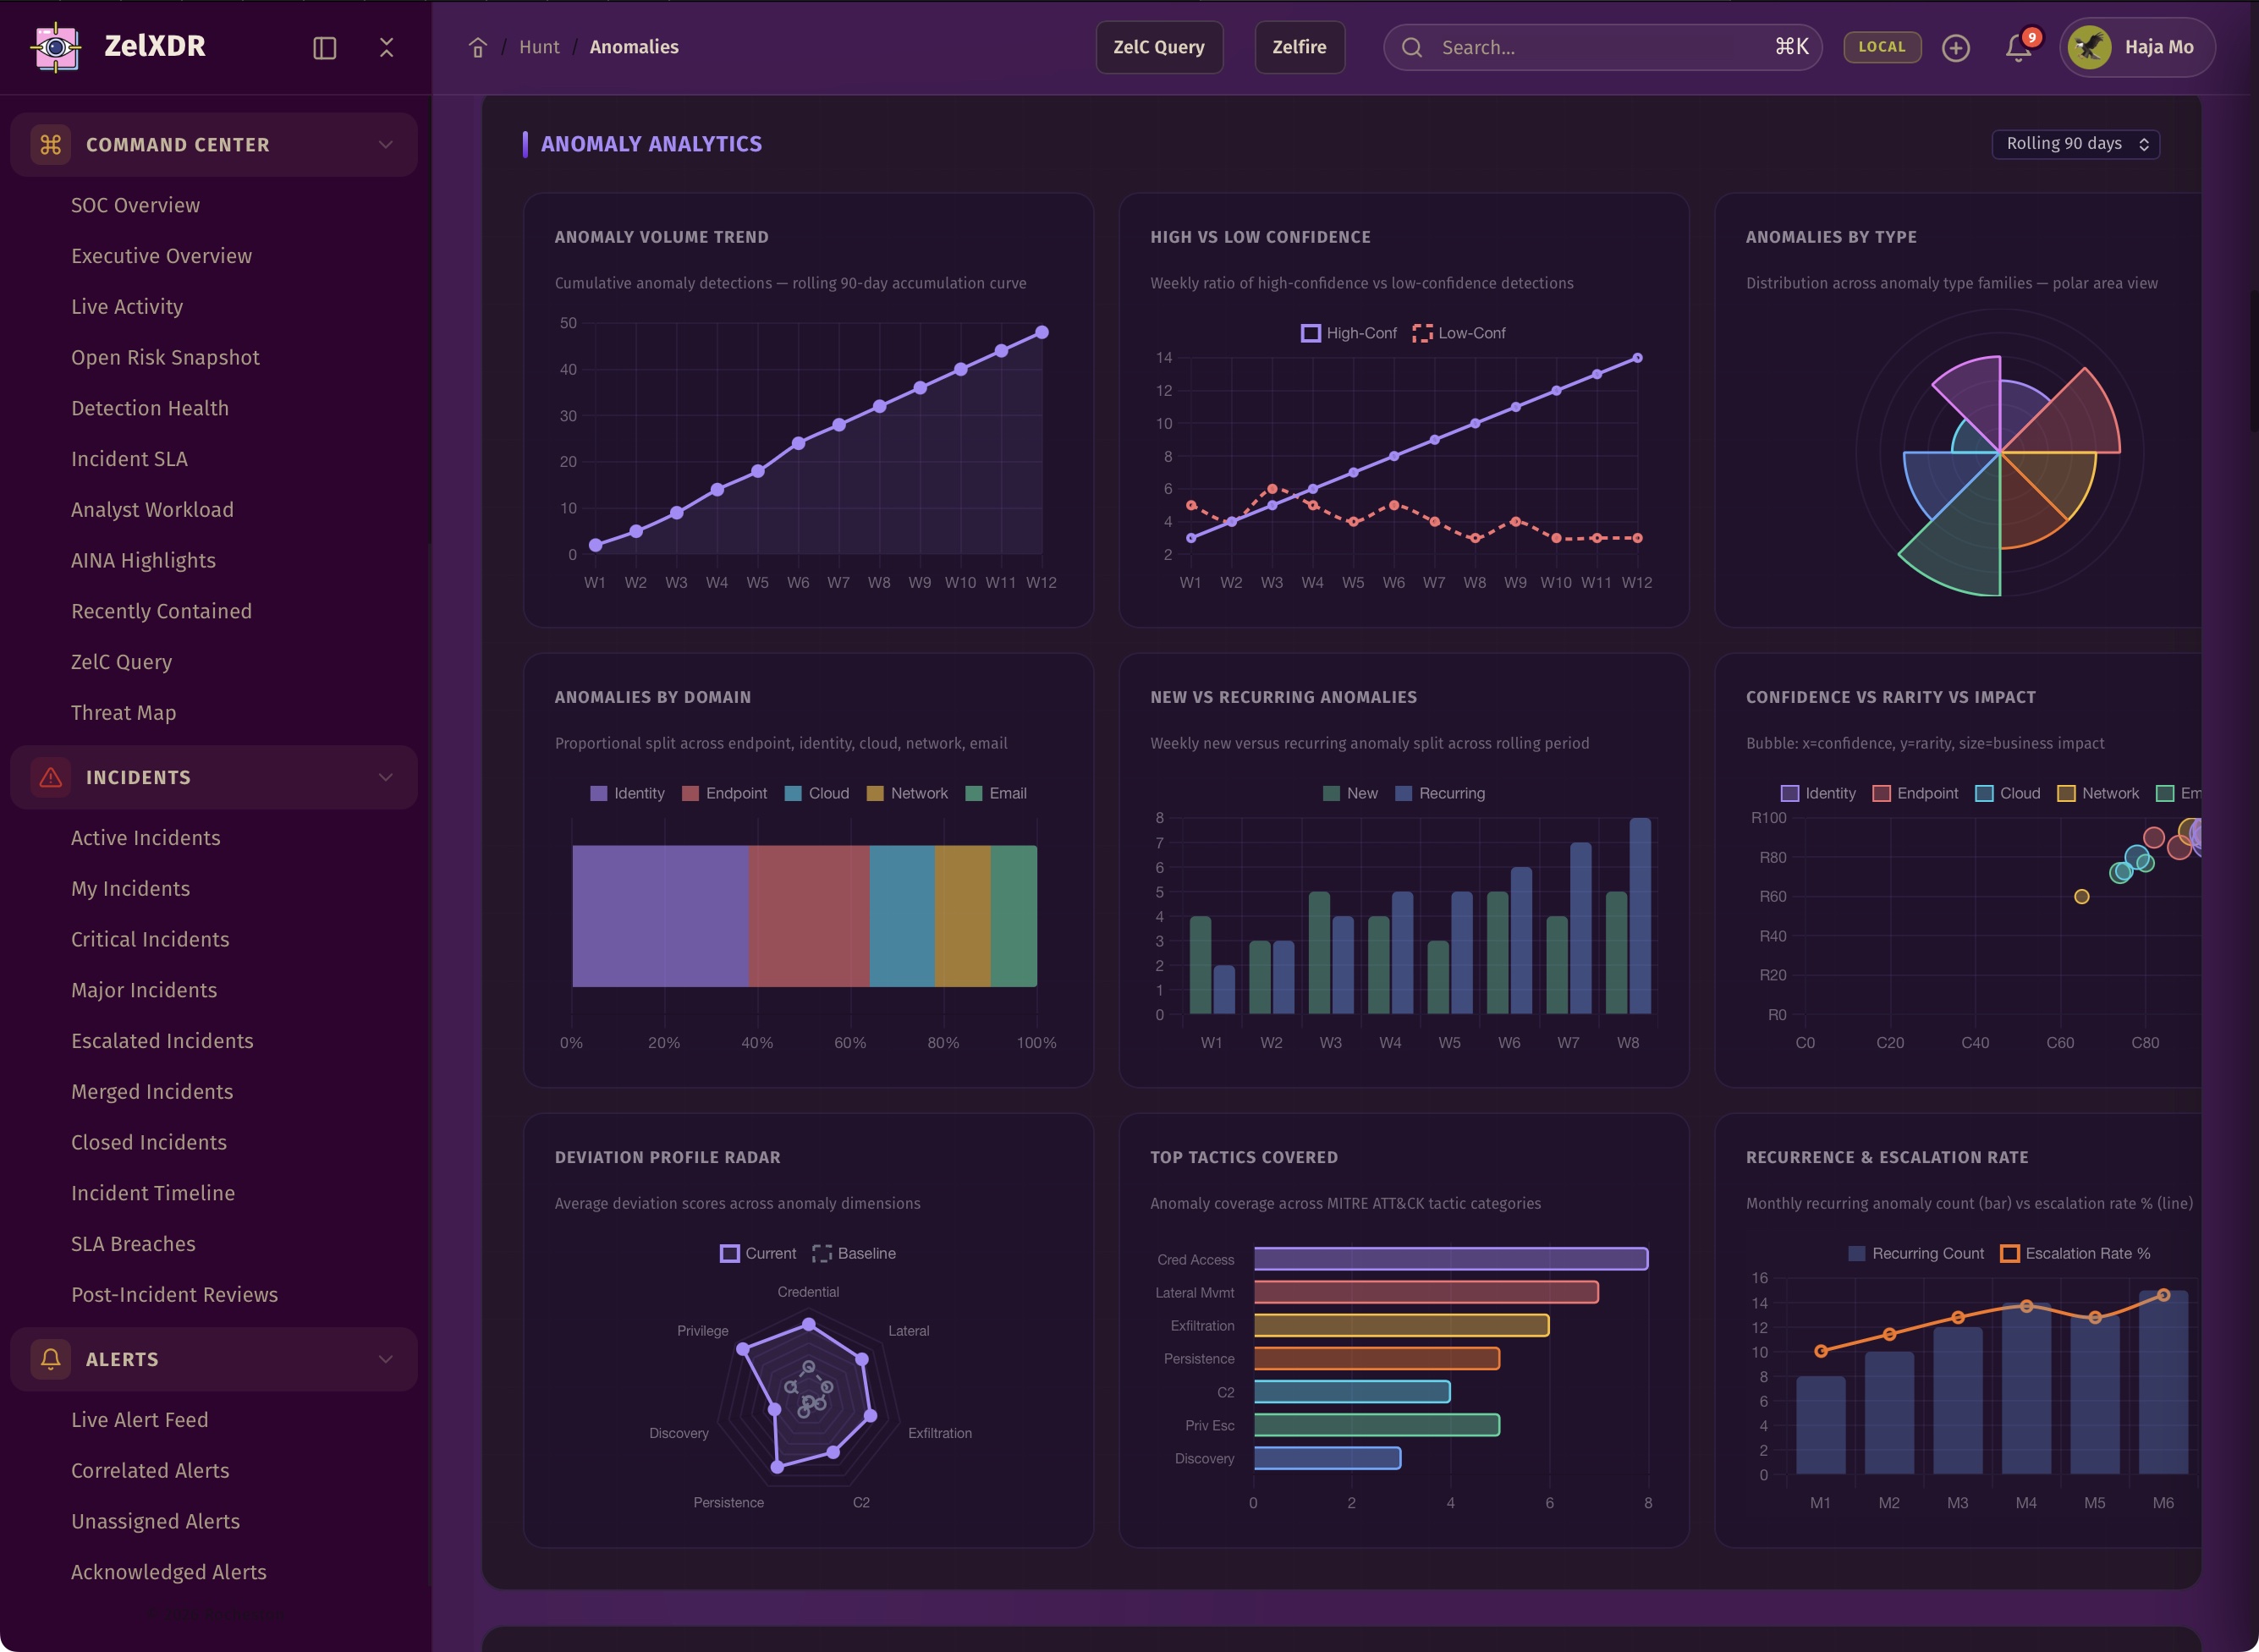Click the circled plus add icon
The width and height of the screenshot is (2259, 1652).
(x=1955, y=48)
